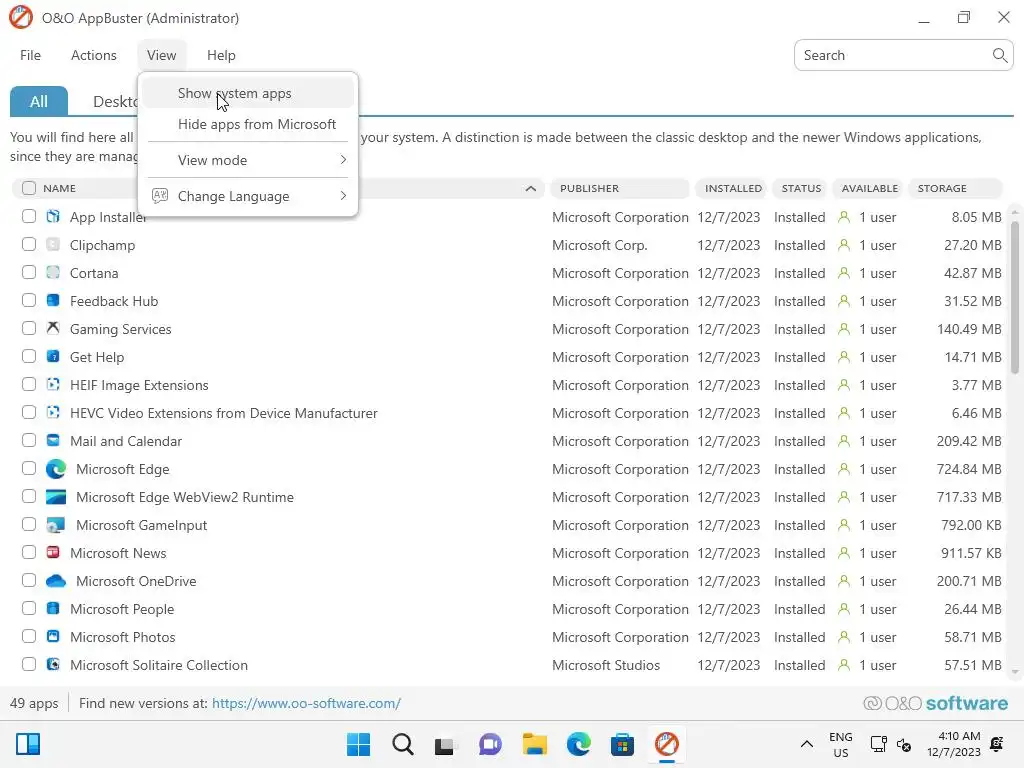Viewport: 1024px width, 768px height.
Task: Check the Microsoft OneDrive checkbox
Action: (x=29, y=581)
